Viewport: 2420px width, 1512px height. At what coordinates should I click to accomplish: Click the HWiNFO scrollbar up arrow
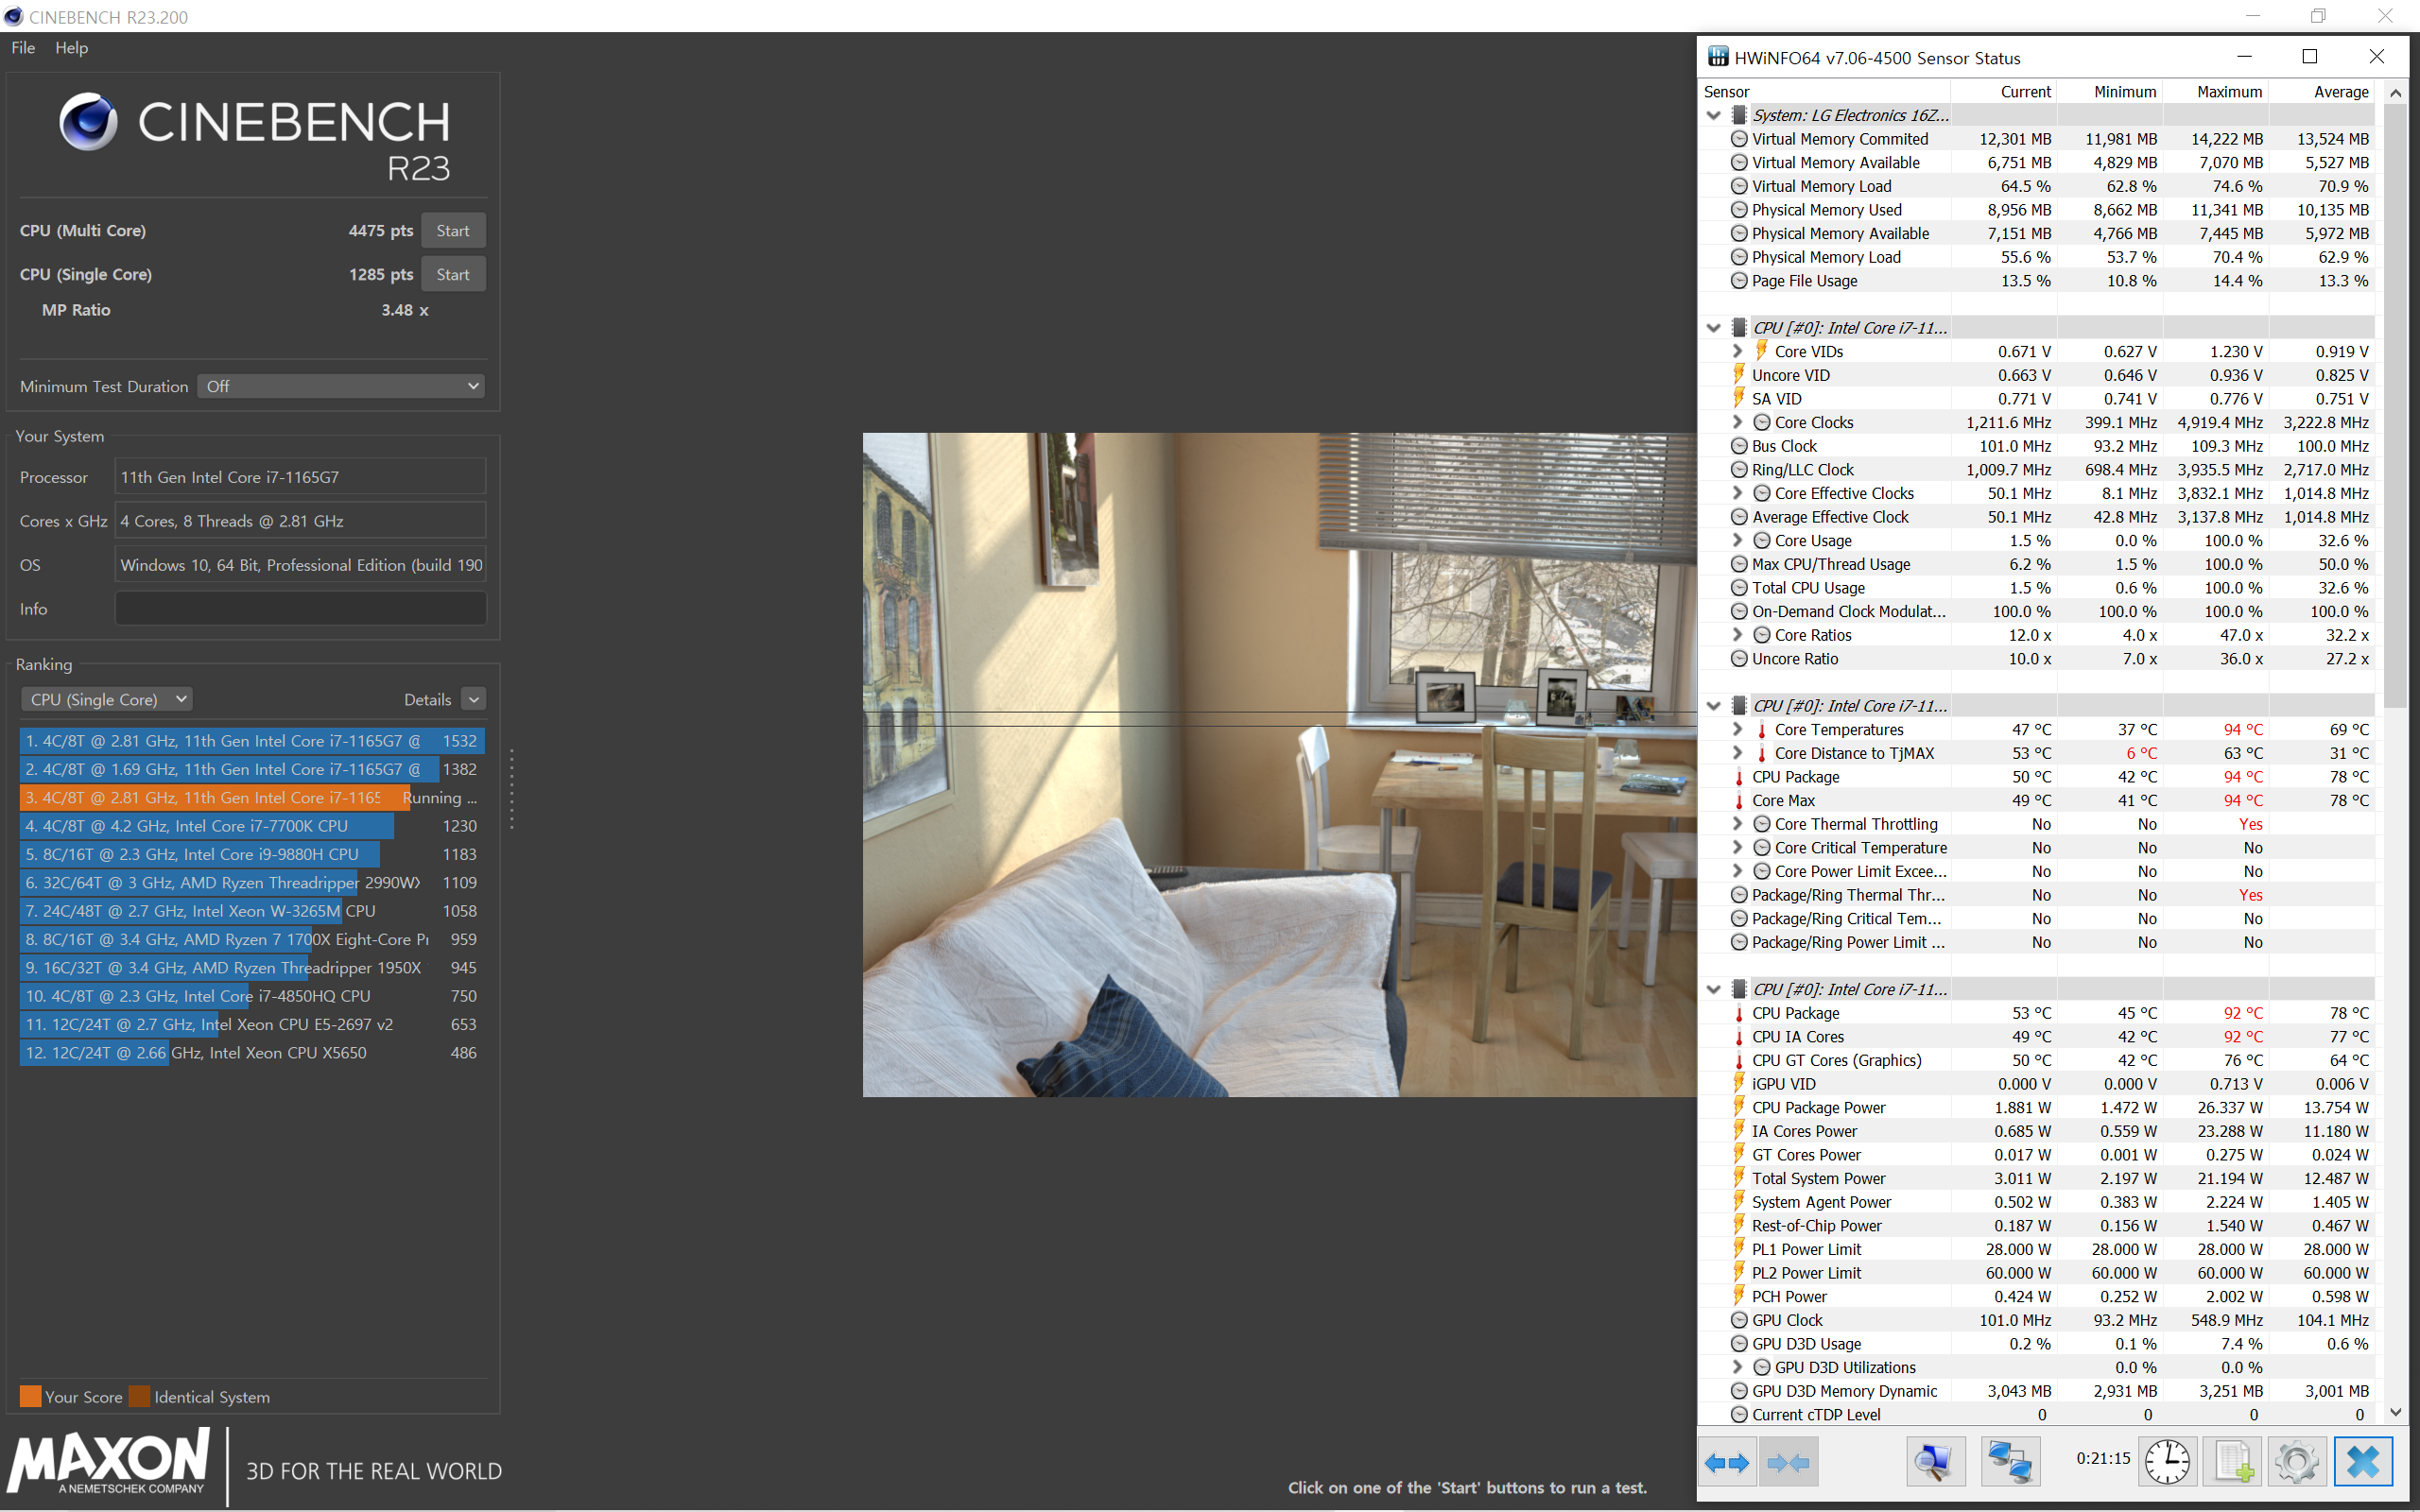pos(2396,92)
